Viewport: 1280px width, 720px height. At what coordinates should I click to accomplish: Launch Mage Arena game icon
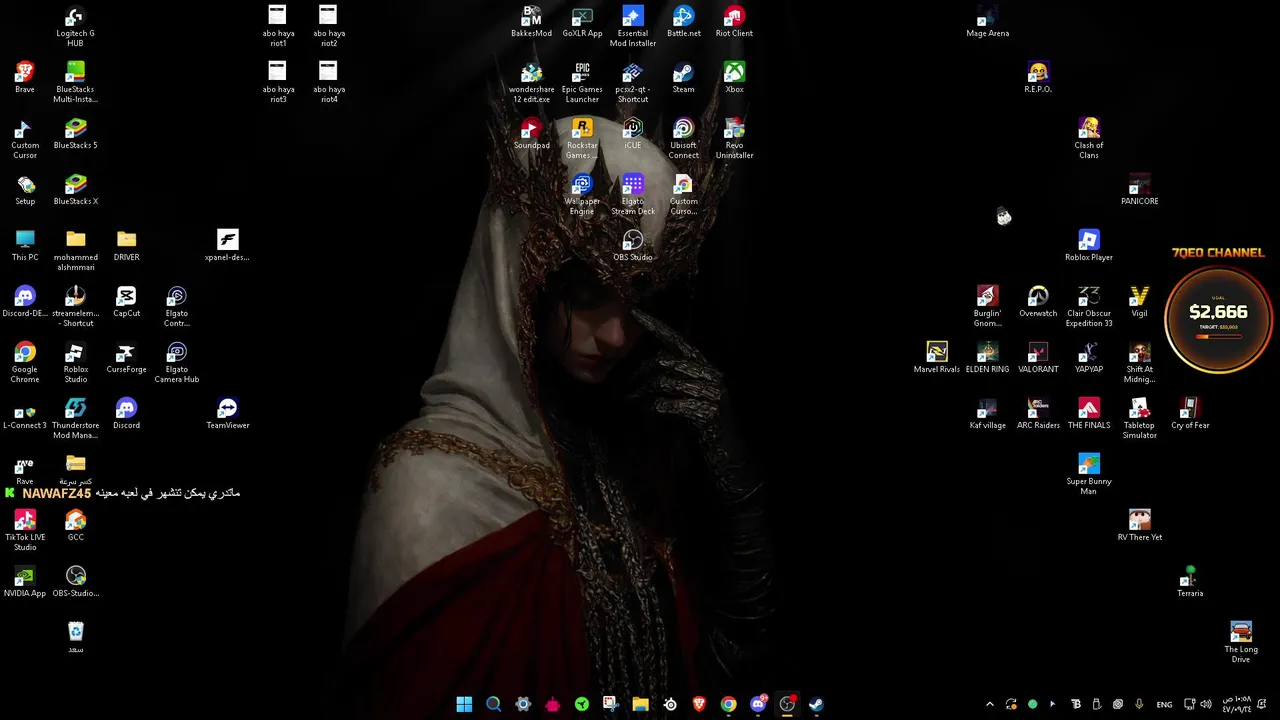[988, 22]
